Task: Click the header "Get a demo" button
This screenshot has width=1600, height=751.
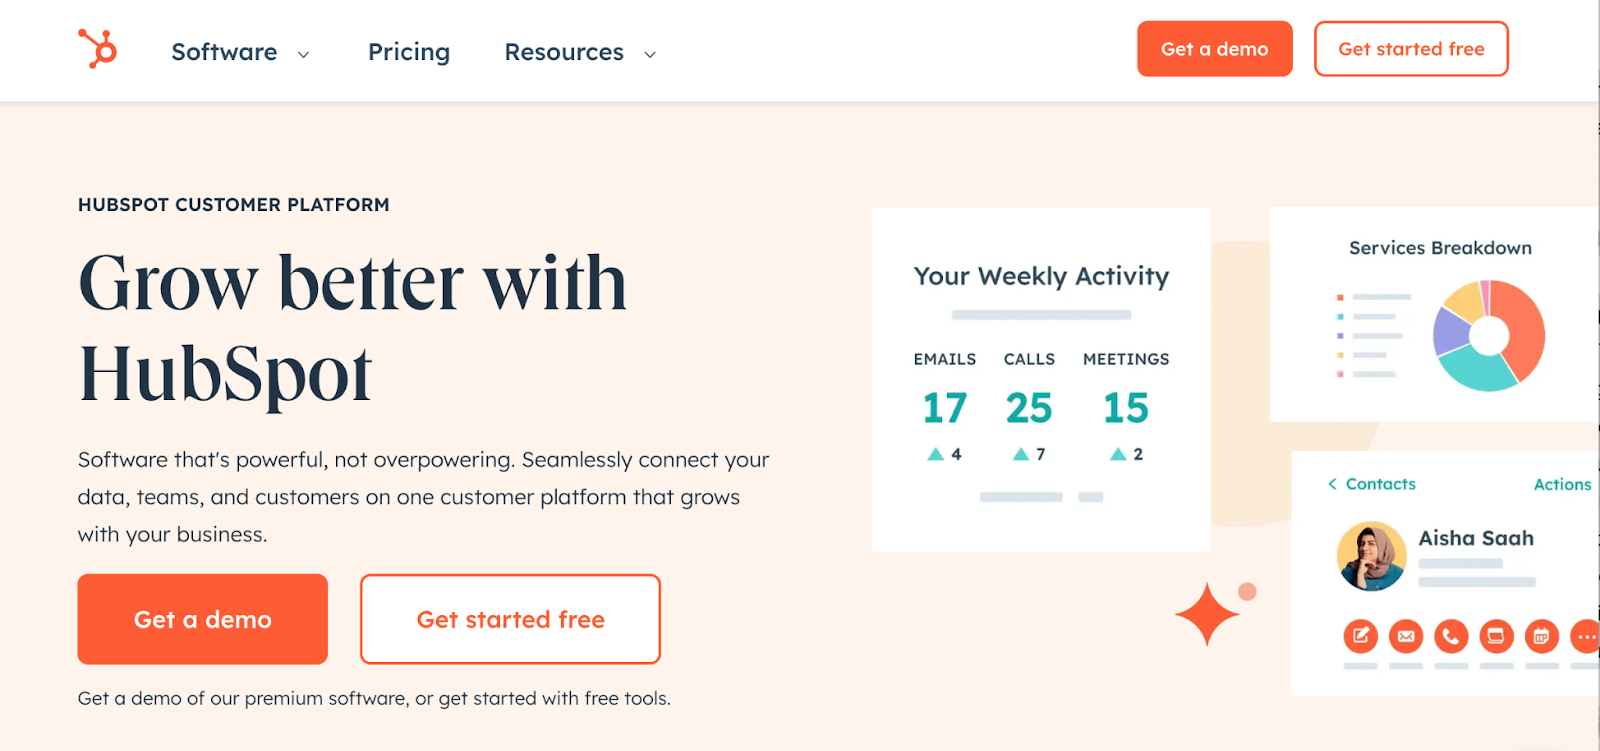Action: click(1214, 49)
